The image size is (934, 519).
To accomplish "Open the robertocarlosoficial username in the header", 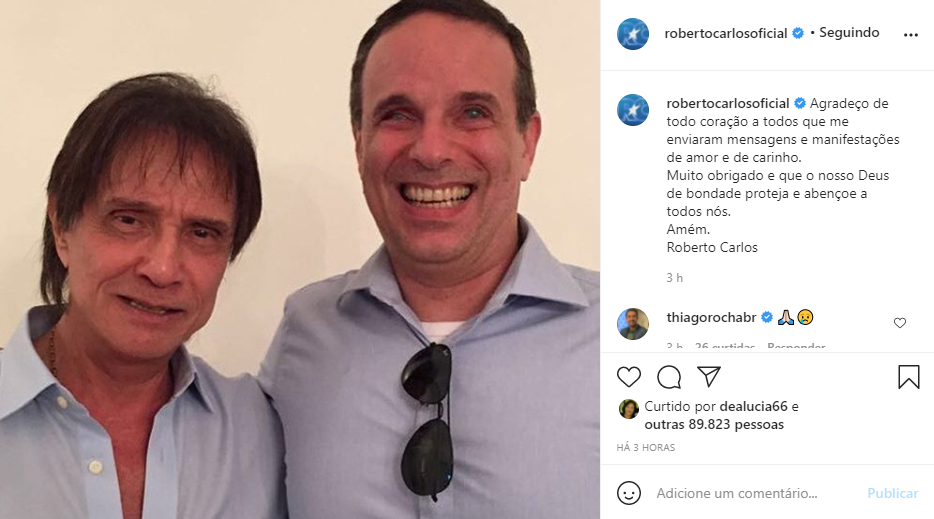I will point(726,33).
